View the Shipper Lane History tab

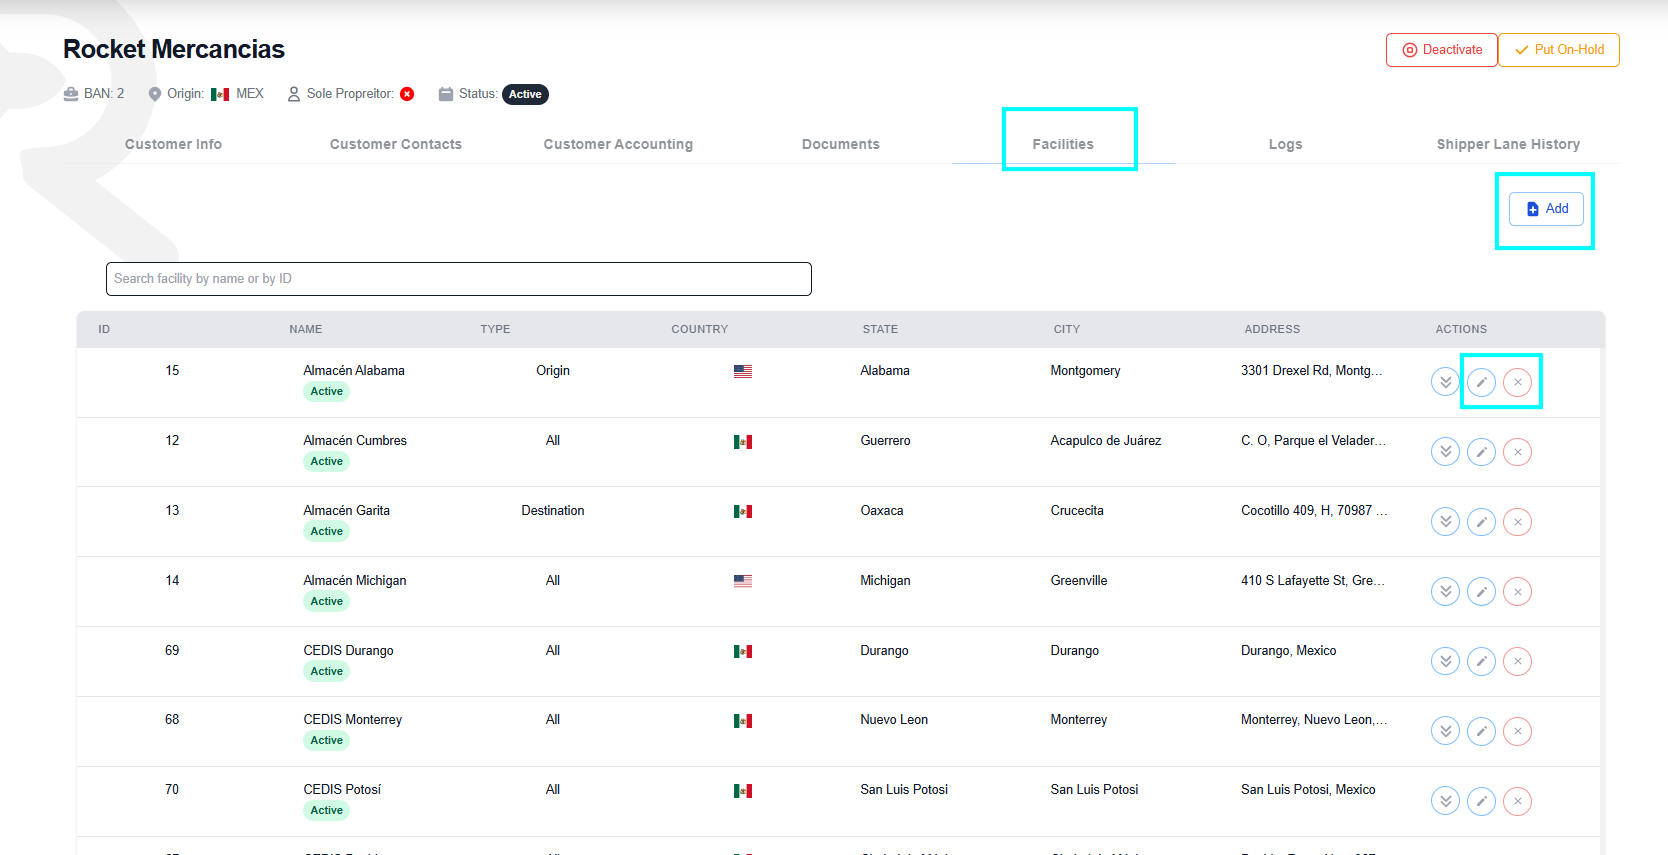(x=1508, y=144)
